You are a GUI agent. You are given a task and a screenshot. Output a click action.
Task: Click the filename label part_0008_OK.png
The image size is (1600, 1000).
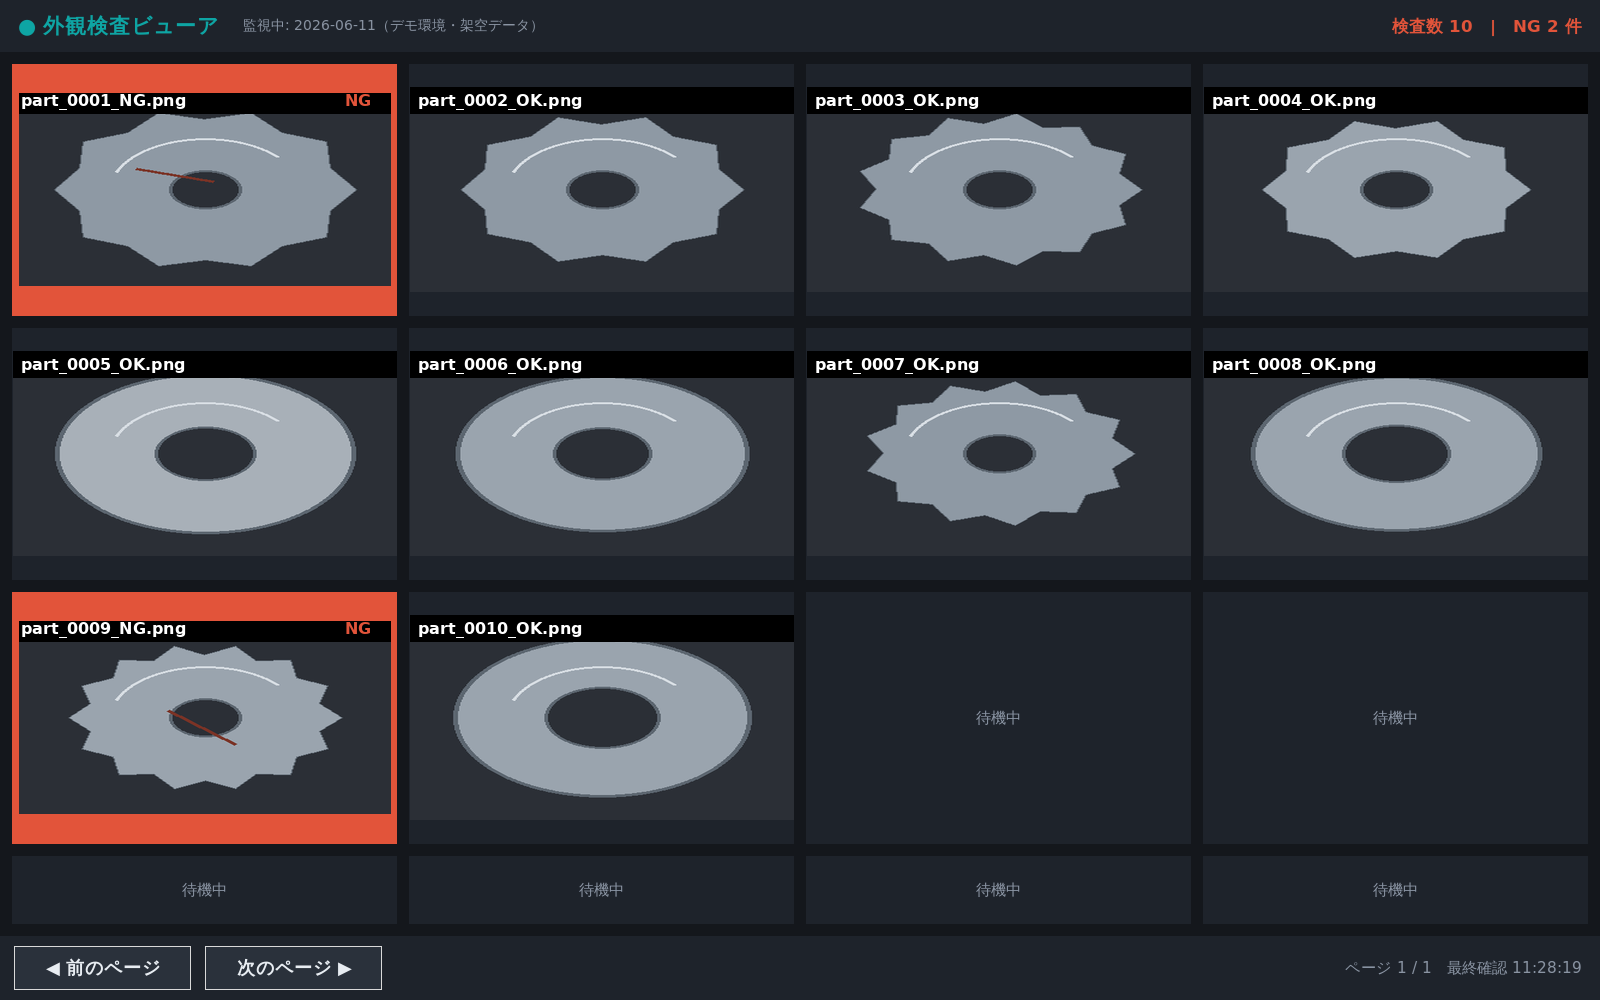tap(1294, 365)
